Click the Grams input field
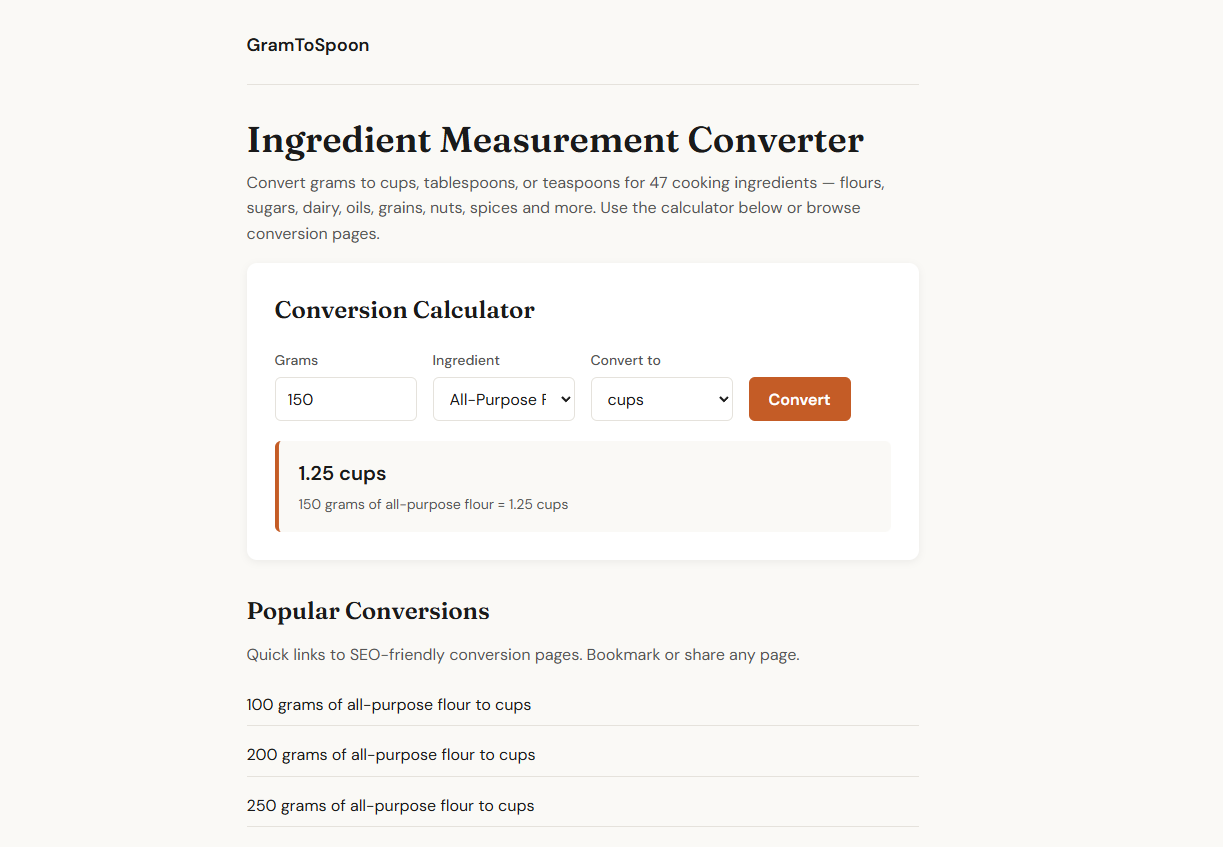The height and width of the screenshot is (847, 1223). (x=345, y=399)
